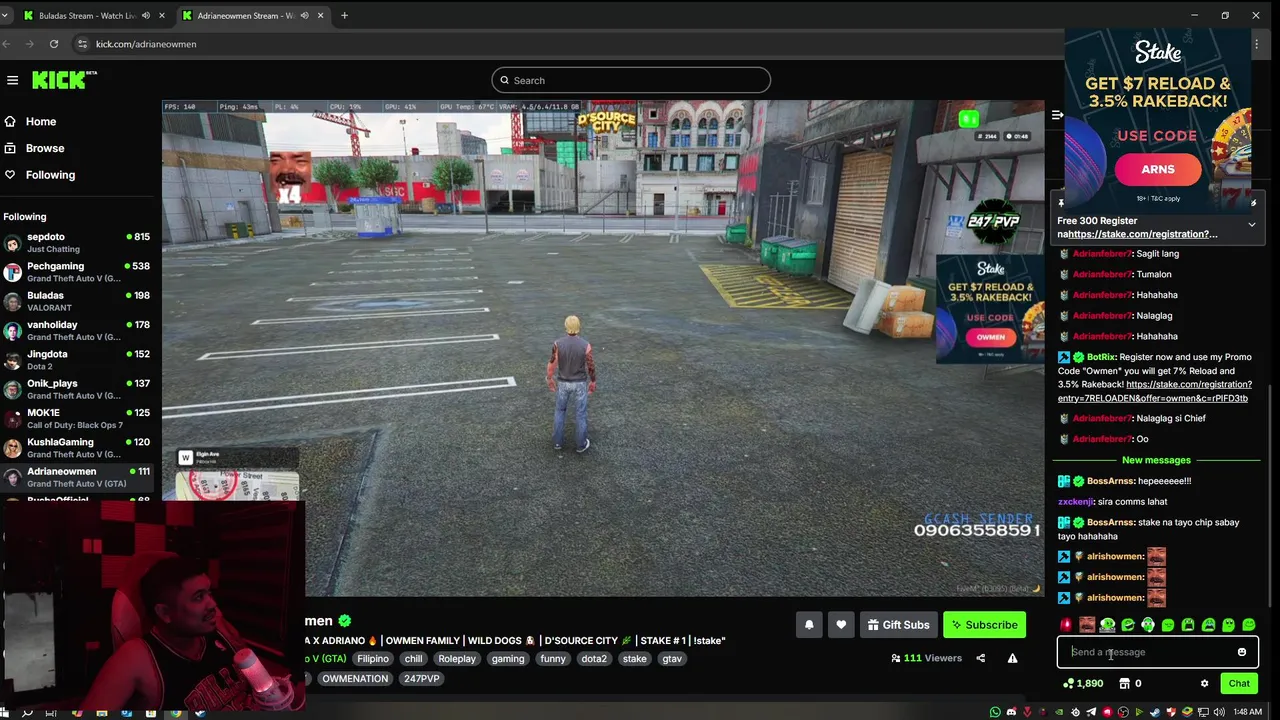Open Adrianeowmen channel in Following list
Image resolution: width=1280 pixels, height=720 pixels.
point(77,477)
